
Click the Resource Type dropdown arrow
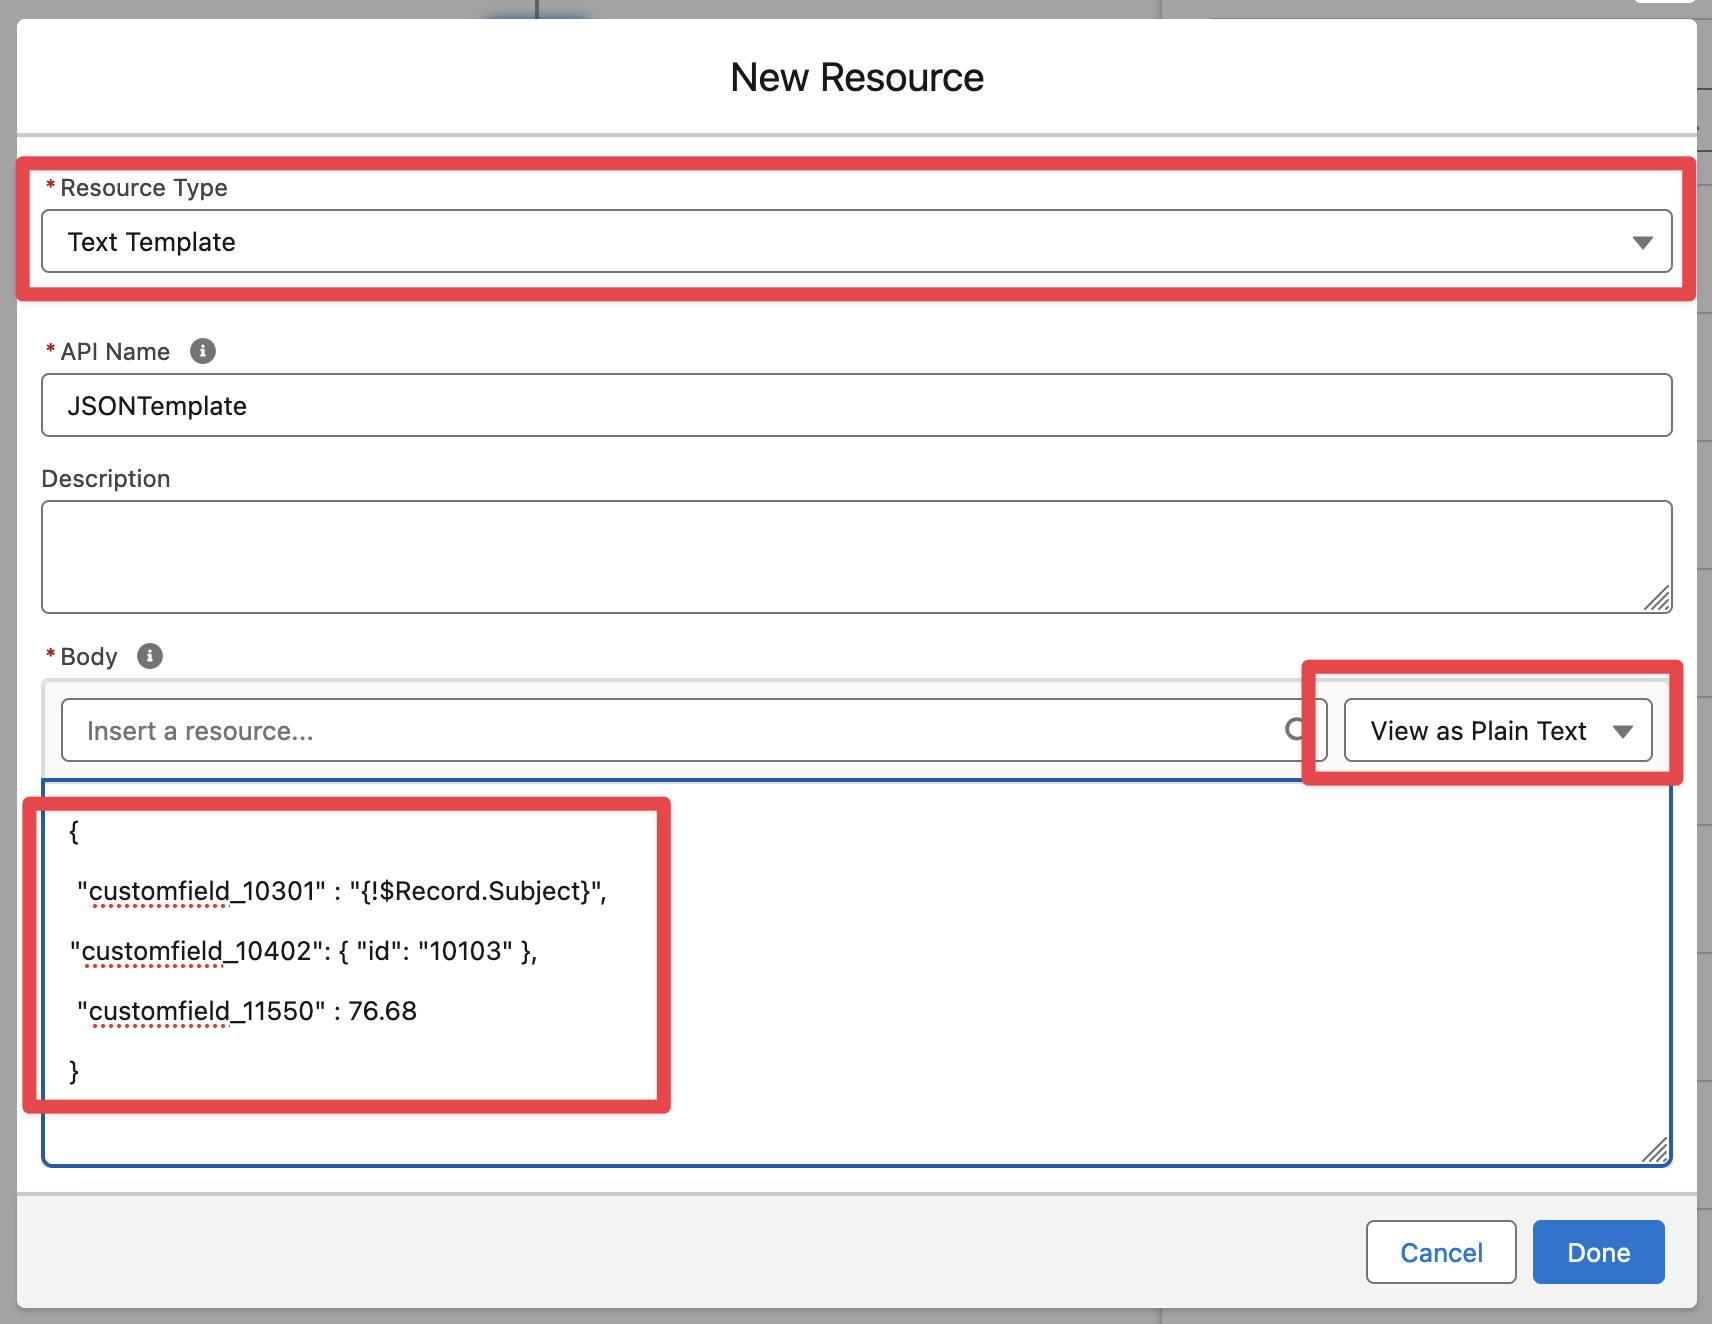click(1642, 242)
